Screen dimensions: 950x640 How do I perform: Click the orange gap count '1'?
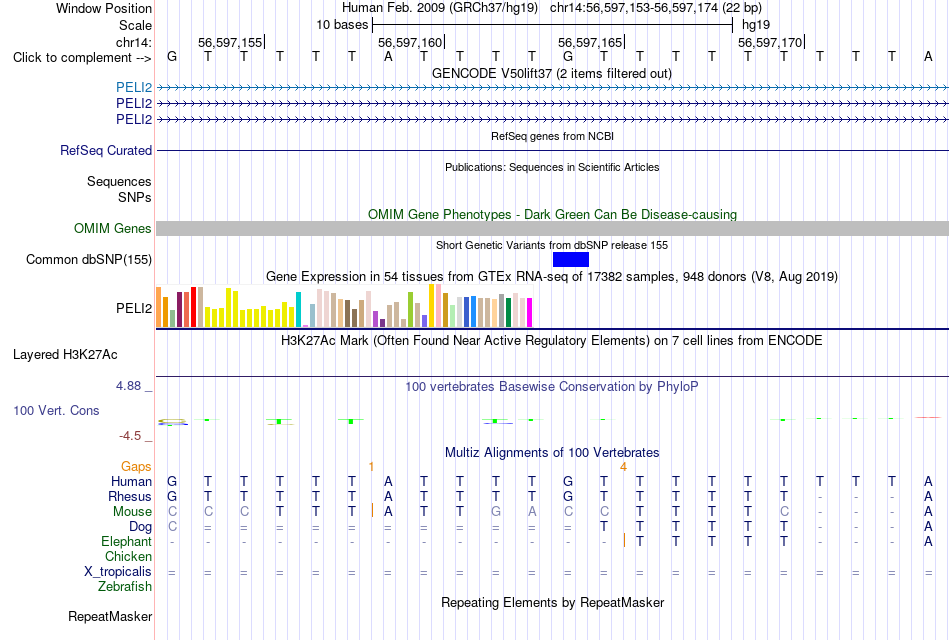[x=371, y=467]
